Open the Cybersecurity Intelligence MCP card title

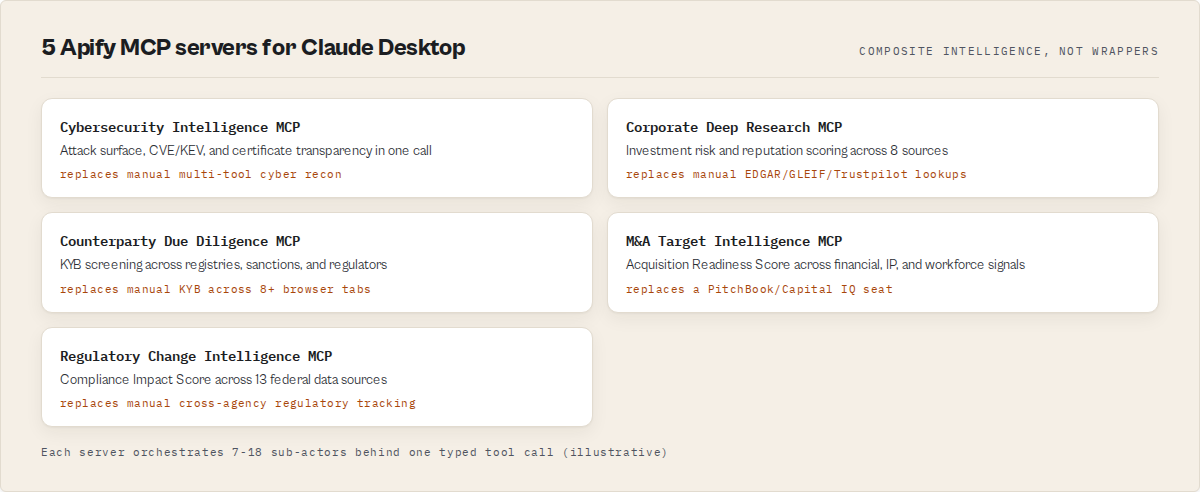pos(180,127)
